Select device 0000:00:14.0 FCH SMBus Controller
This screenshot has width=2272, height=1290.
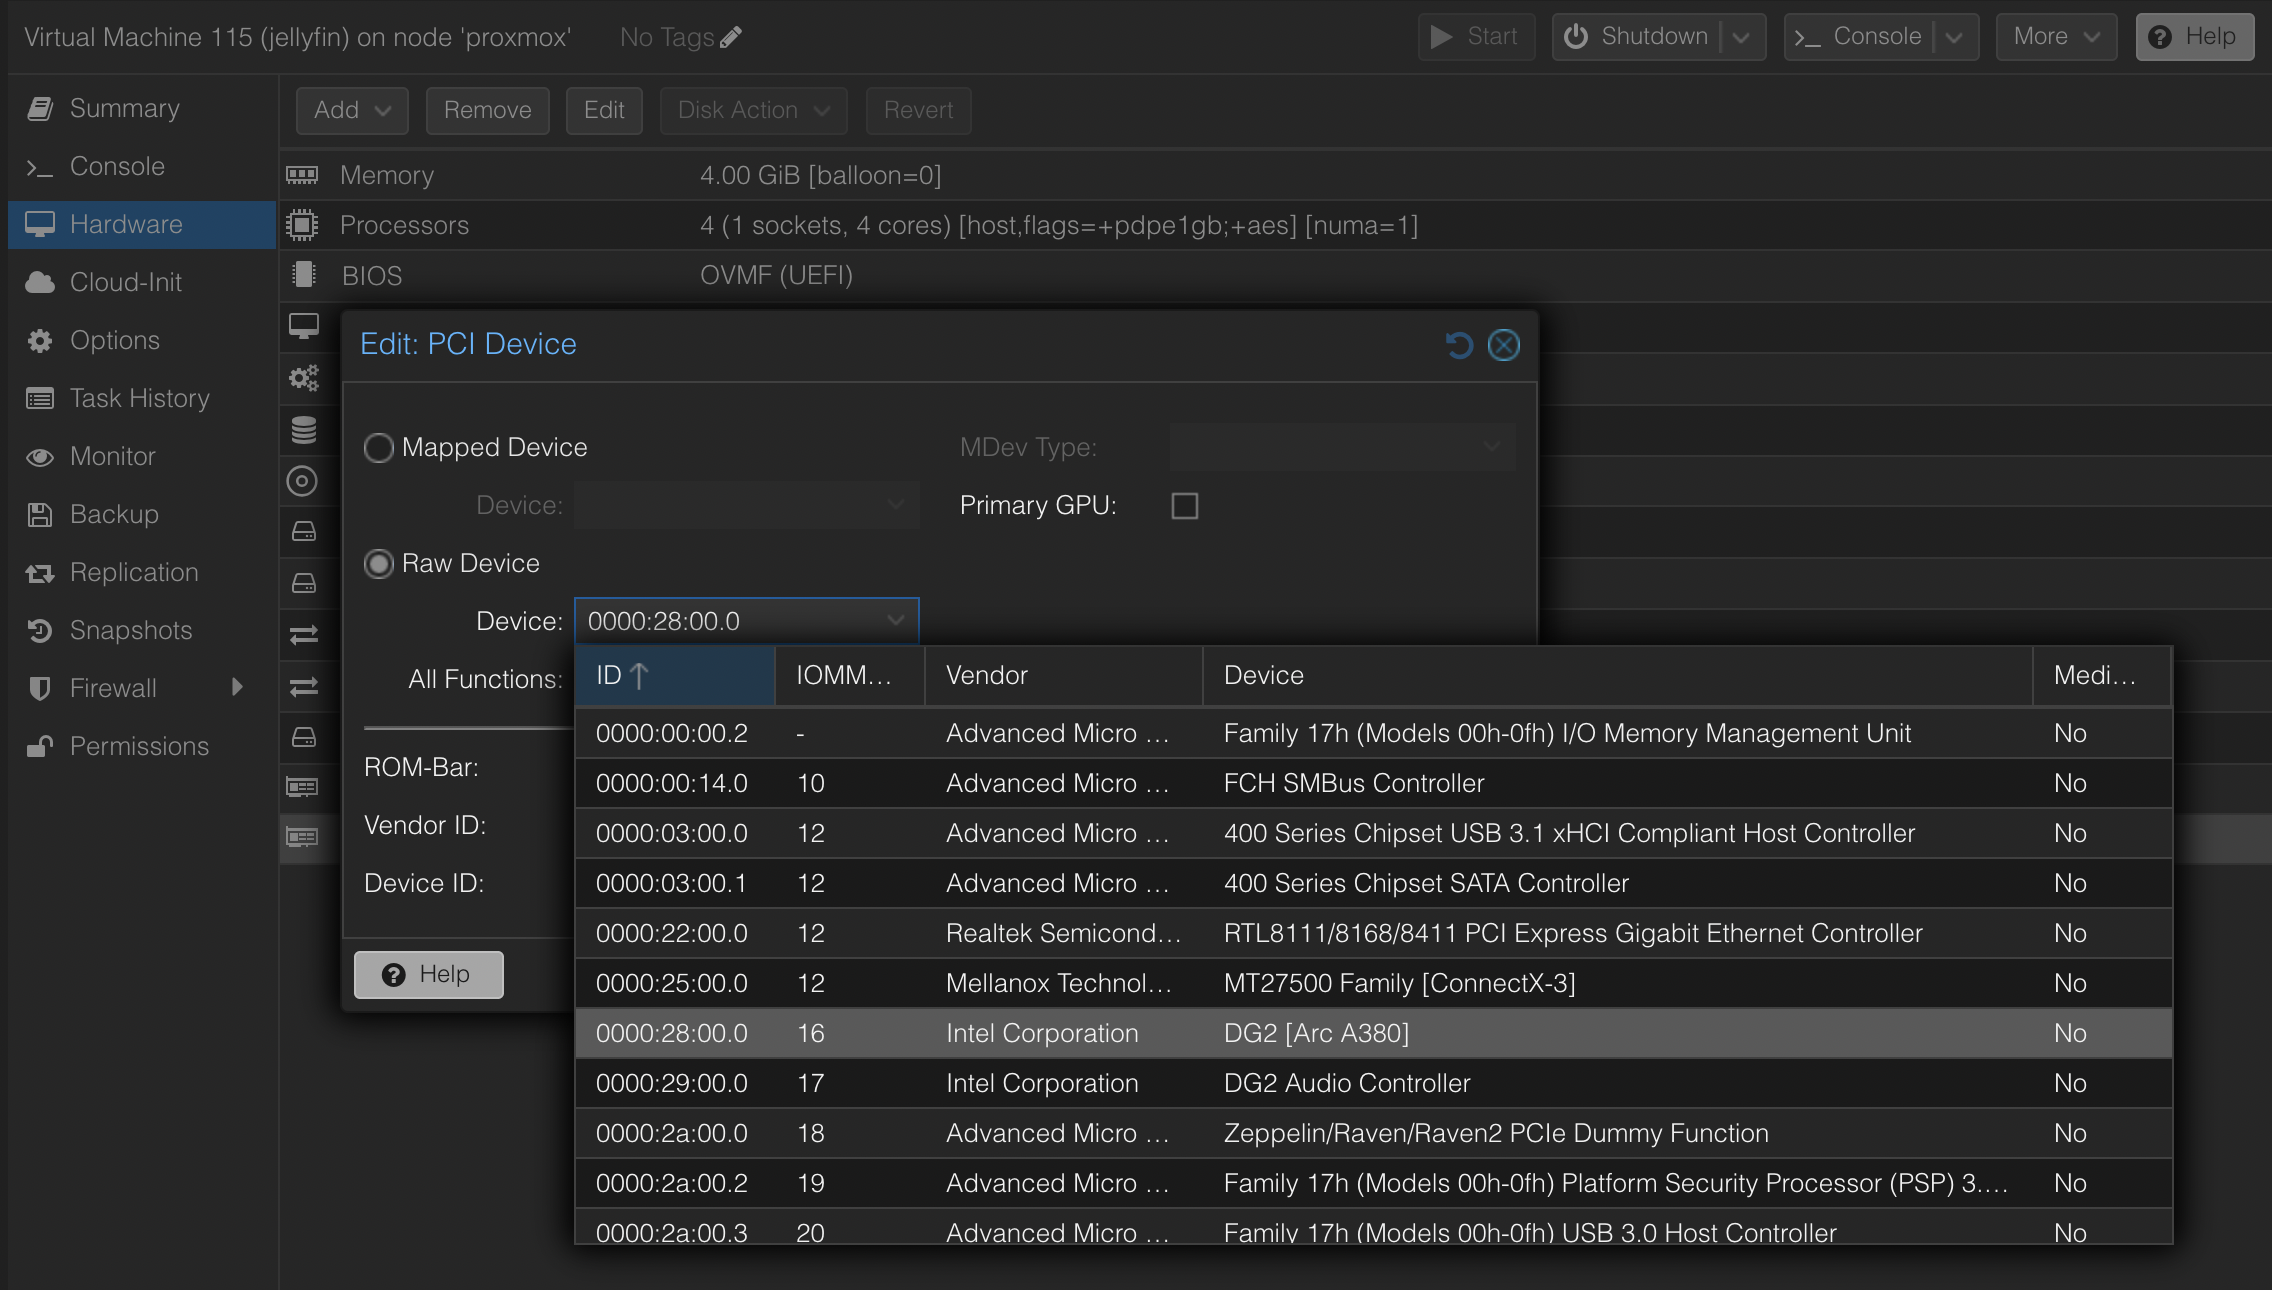(1373, 783)
